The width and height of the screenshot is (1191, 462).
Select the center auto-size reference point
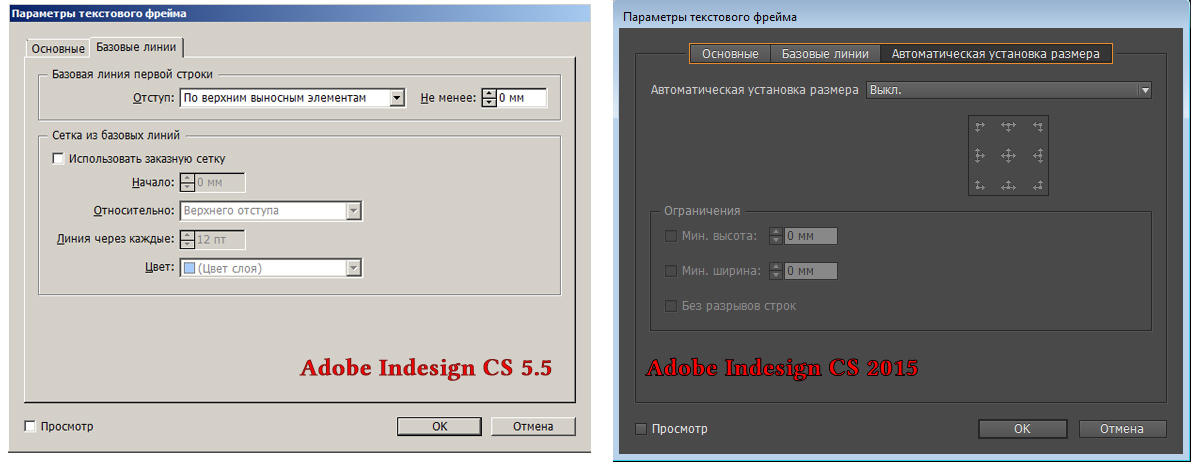click(1008, 156)
